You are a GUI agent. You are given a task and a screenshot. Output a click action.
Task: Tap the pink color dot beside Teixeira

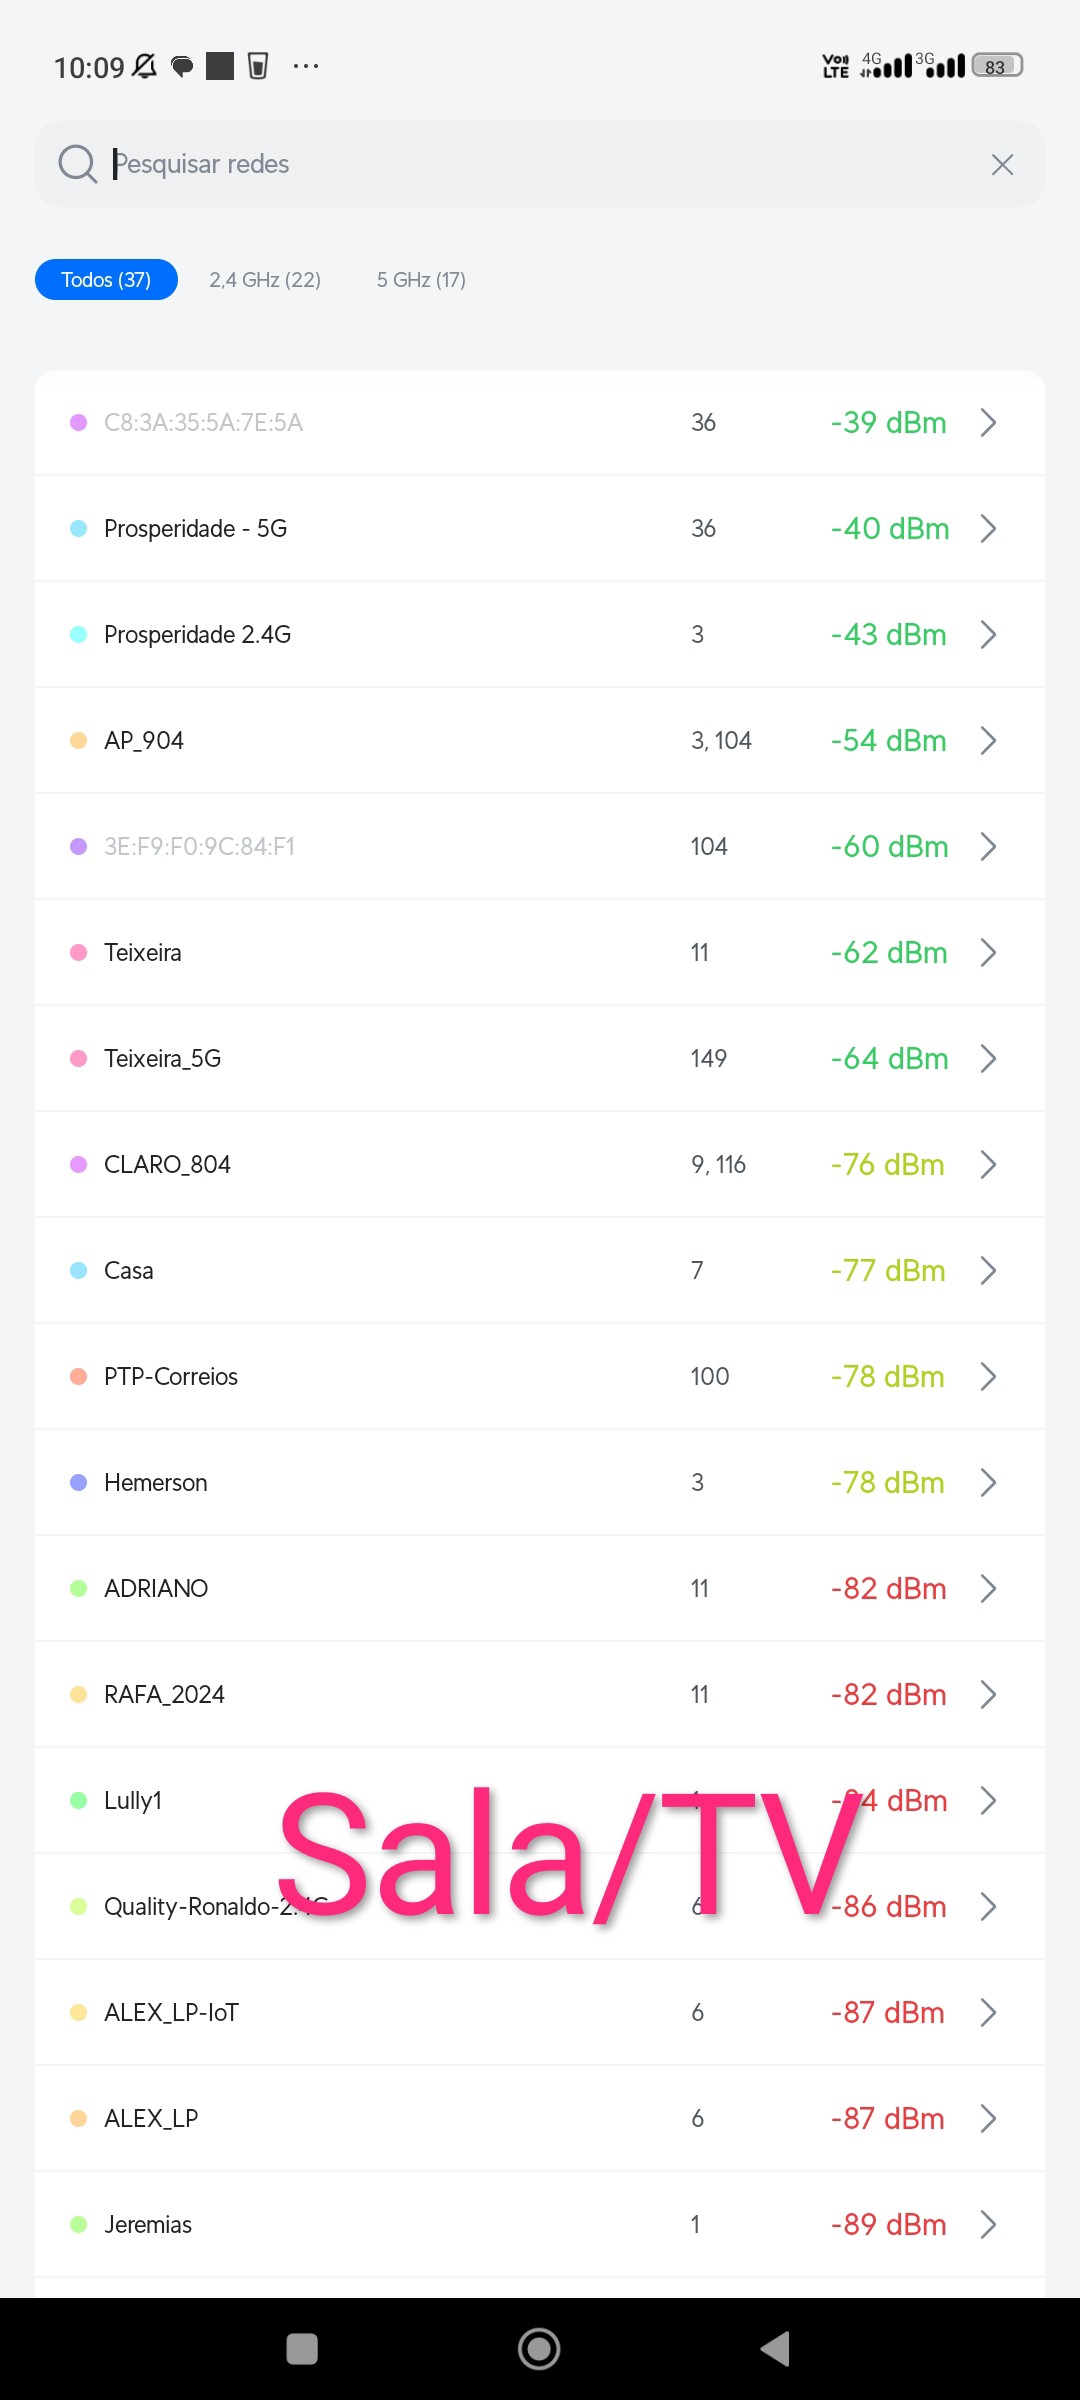tap(78, 952)
